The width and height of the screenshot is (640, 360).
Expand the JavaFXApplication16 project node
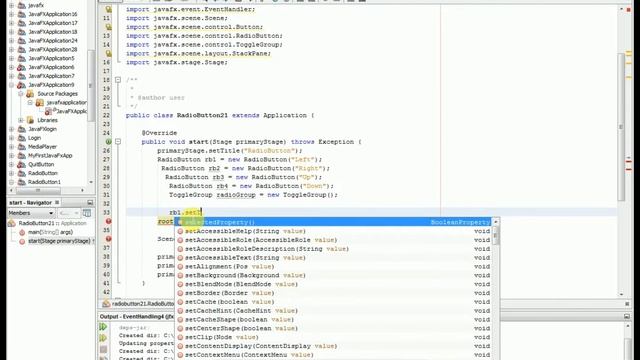[x=12, y=14]
